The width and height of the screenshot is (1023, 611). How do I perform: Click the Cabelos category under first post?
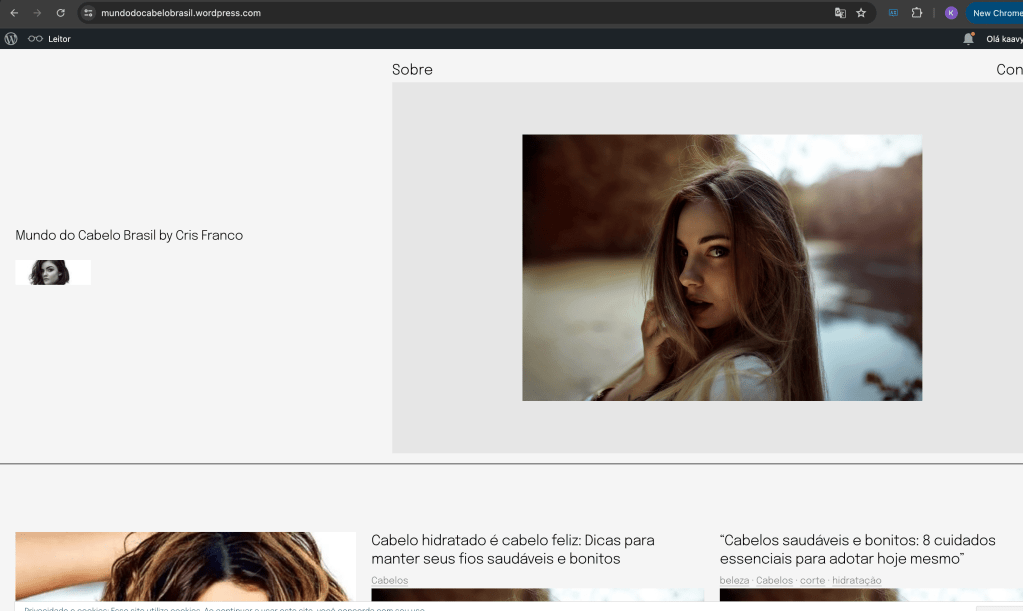(x=389, y=580)
